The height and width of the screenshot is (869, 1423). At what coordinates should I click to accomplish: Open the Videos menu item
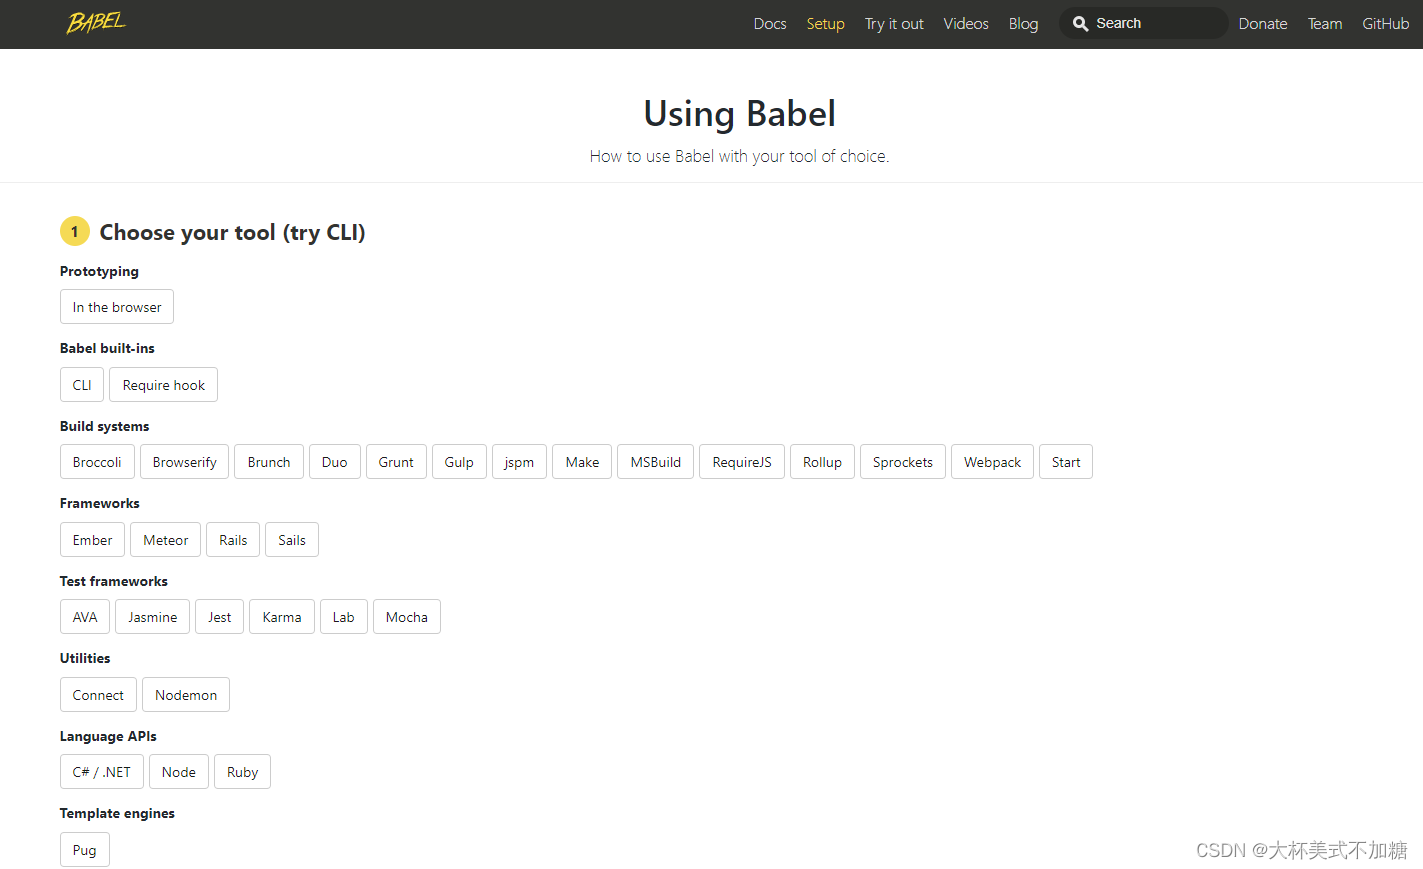point(966,24)
